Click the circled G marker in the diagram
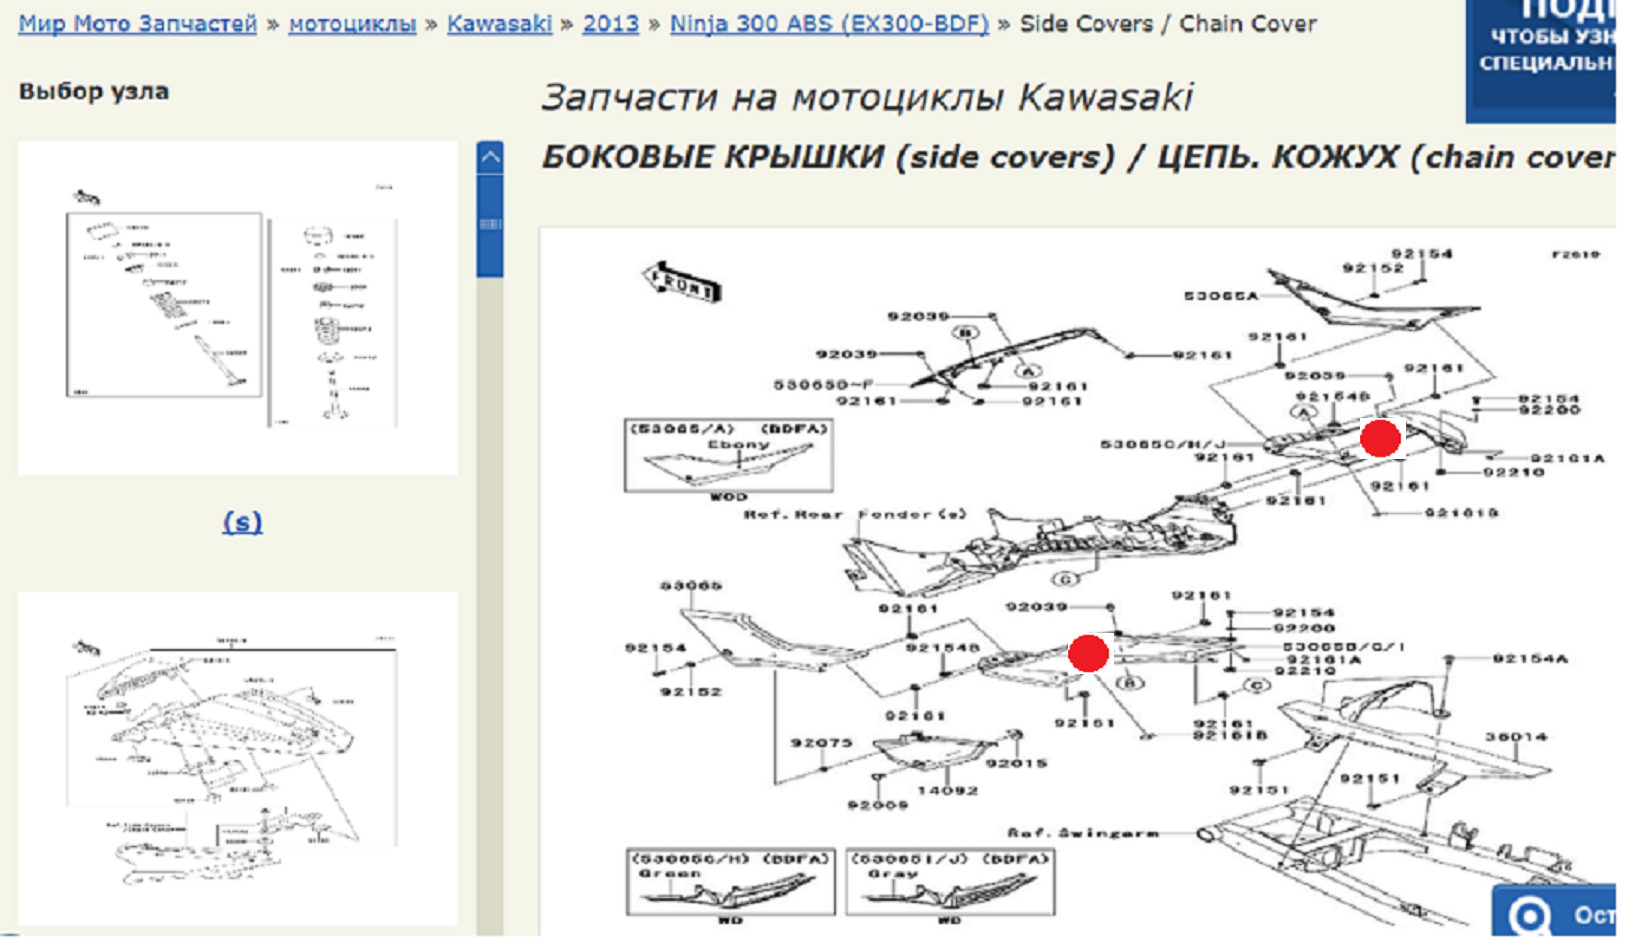This screenshot has height=949, width=1635. pos(1065,579)
